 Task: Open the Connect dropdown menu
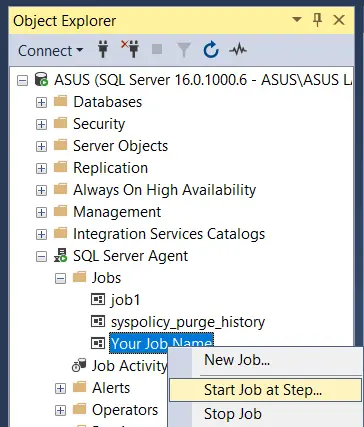tap(50, 51)
